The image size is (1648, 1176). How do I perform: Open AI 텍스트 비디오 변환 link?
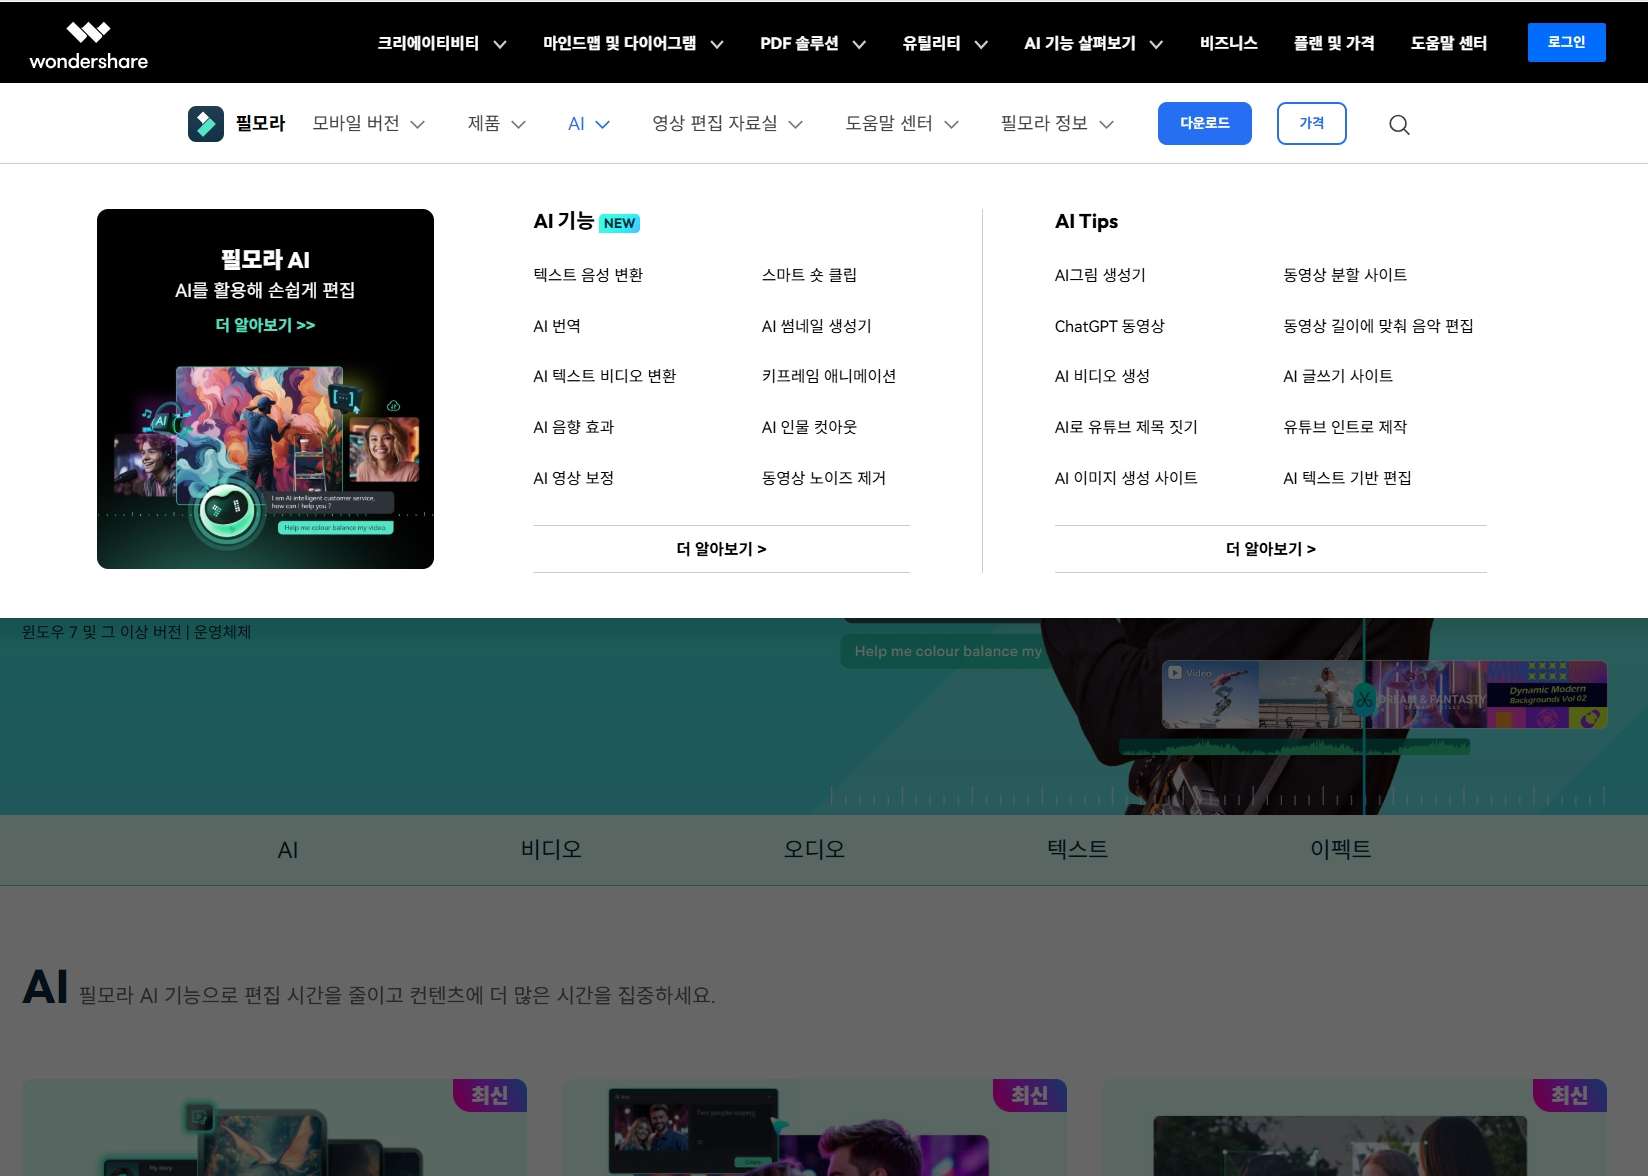point(605,376)
